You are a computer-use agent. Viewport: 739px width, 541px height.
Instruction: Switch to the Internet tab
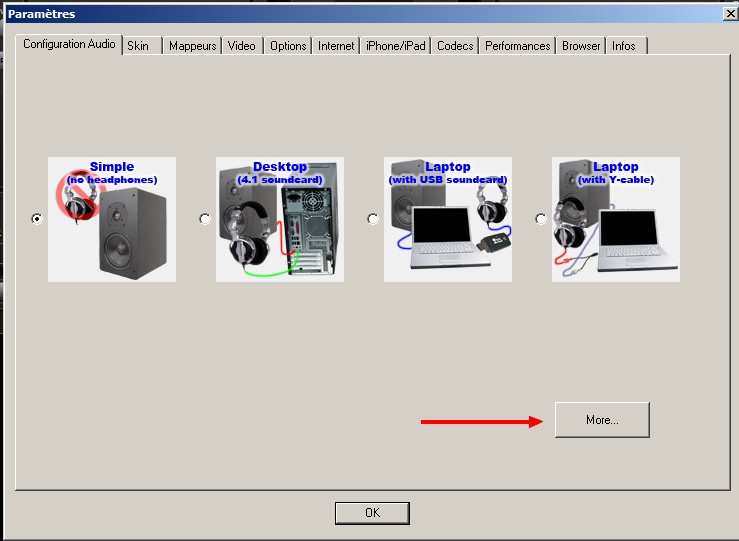[336, 46]
